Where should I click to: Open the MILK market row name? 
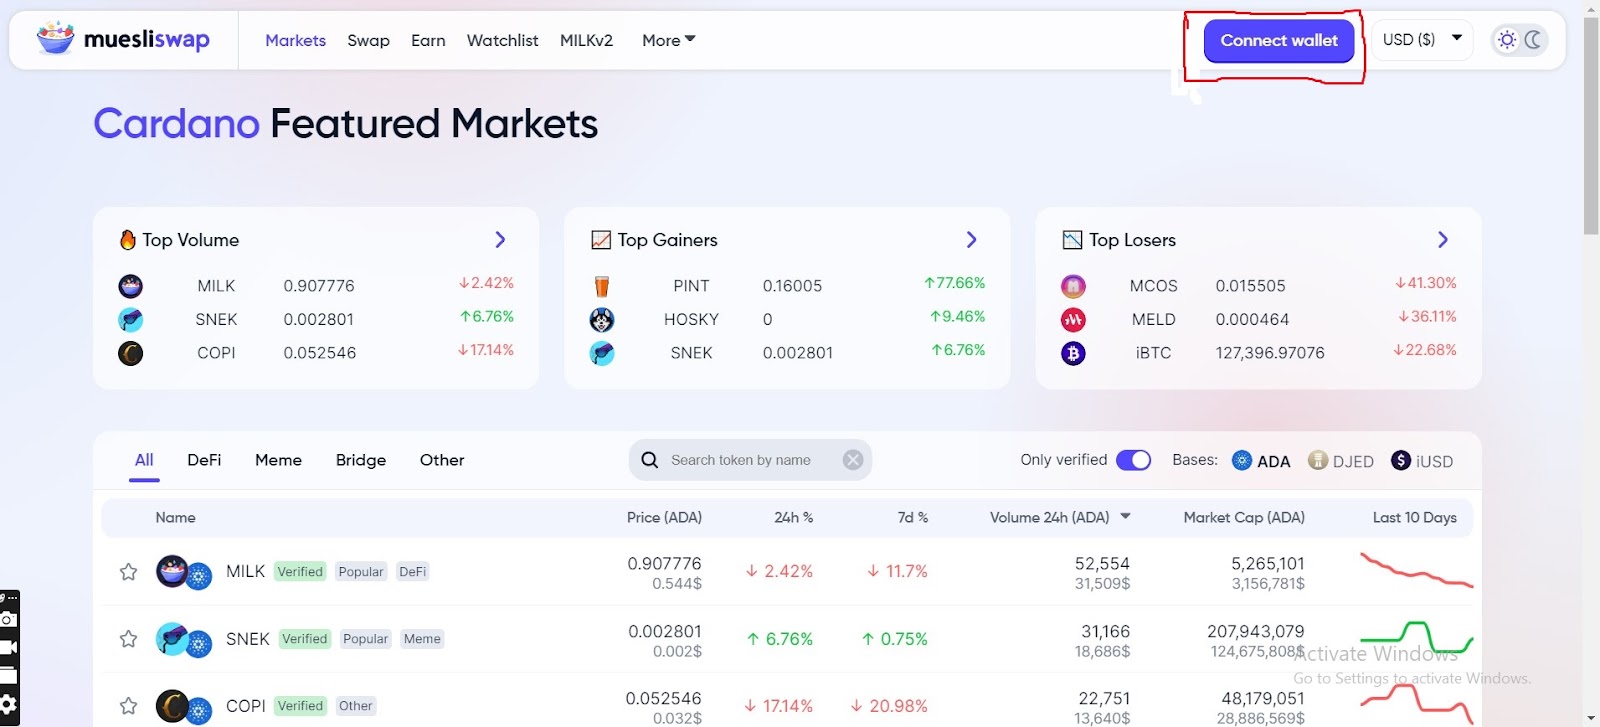[245, 571]
